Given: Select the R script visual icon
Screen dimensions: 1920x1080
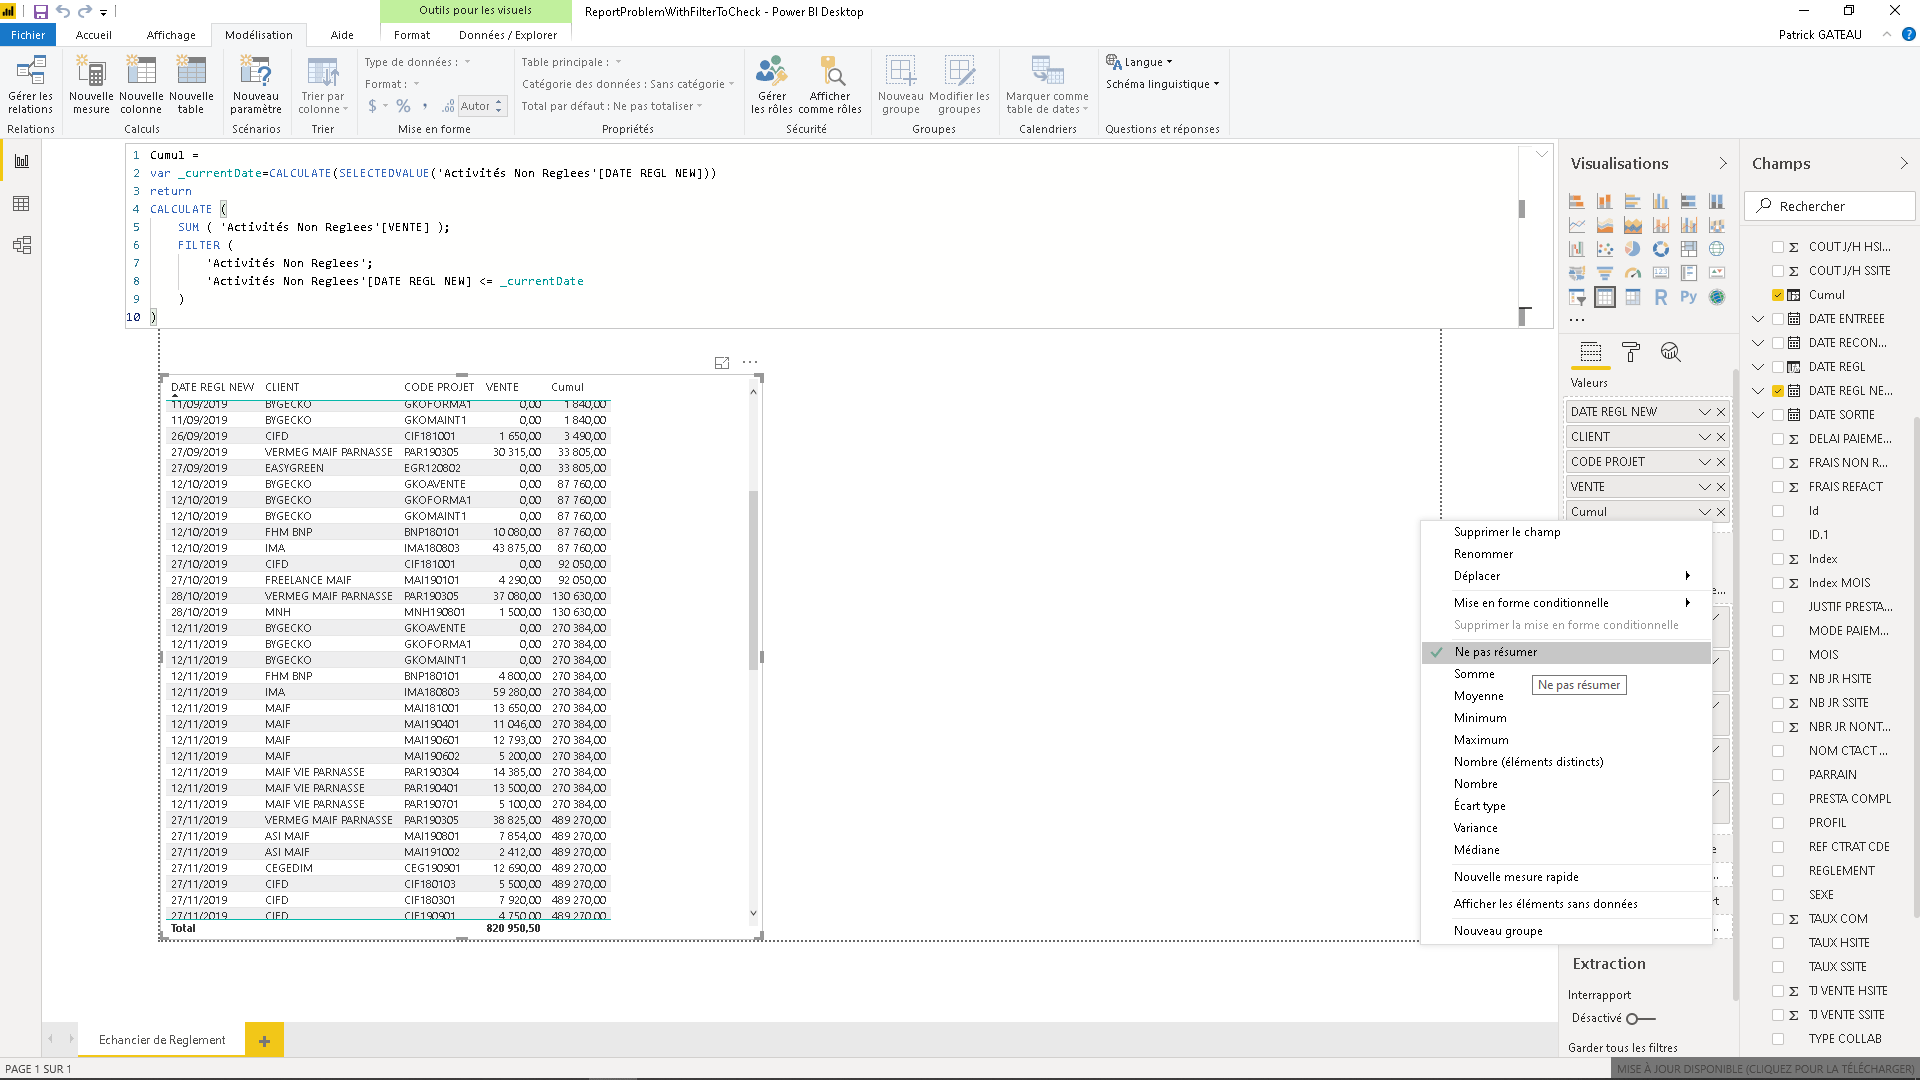Looking at the screenshot, I should (x=1661, y=297).
